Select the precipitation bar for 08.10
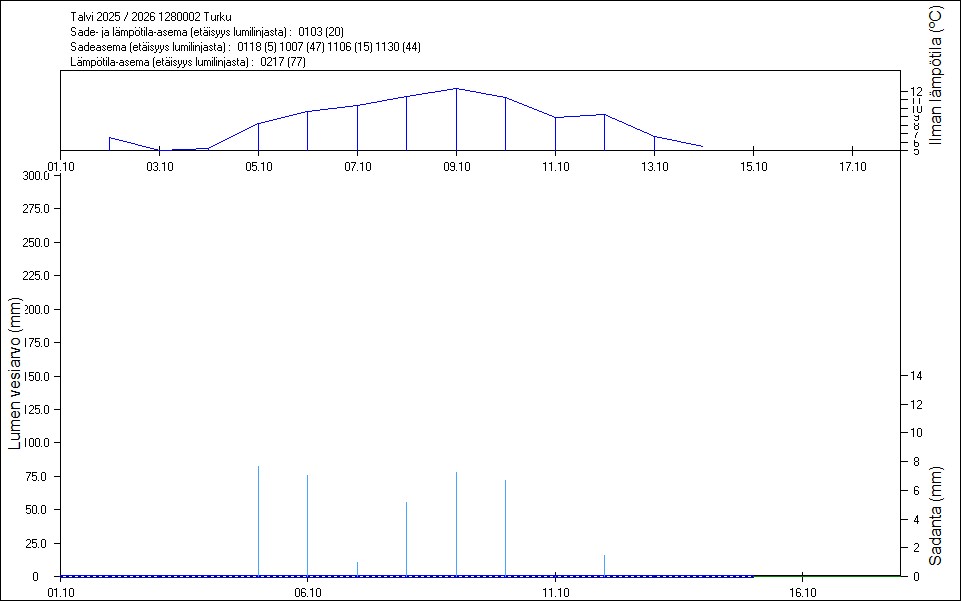Screen dimensions: 961x601 click(x=406, y=538)
